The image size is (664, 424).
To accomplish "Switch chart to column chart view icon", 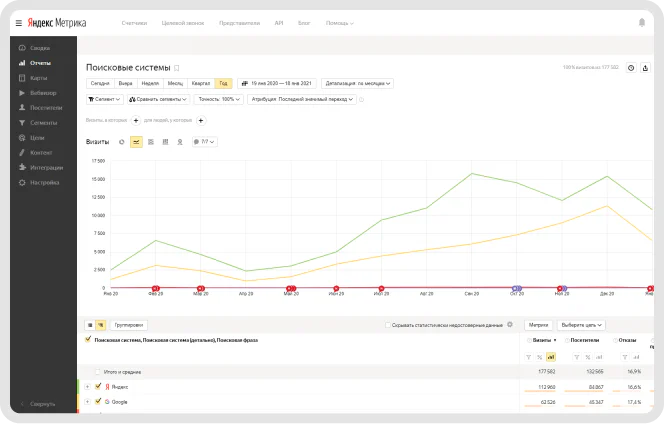I will click(165, 142).
